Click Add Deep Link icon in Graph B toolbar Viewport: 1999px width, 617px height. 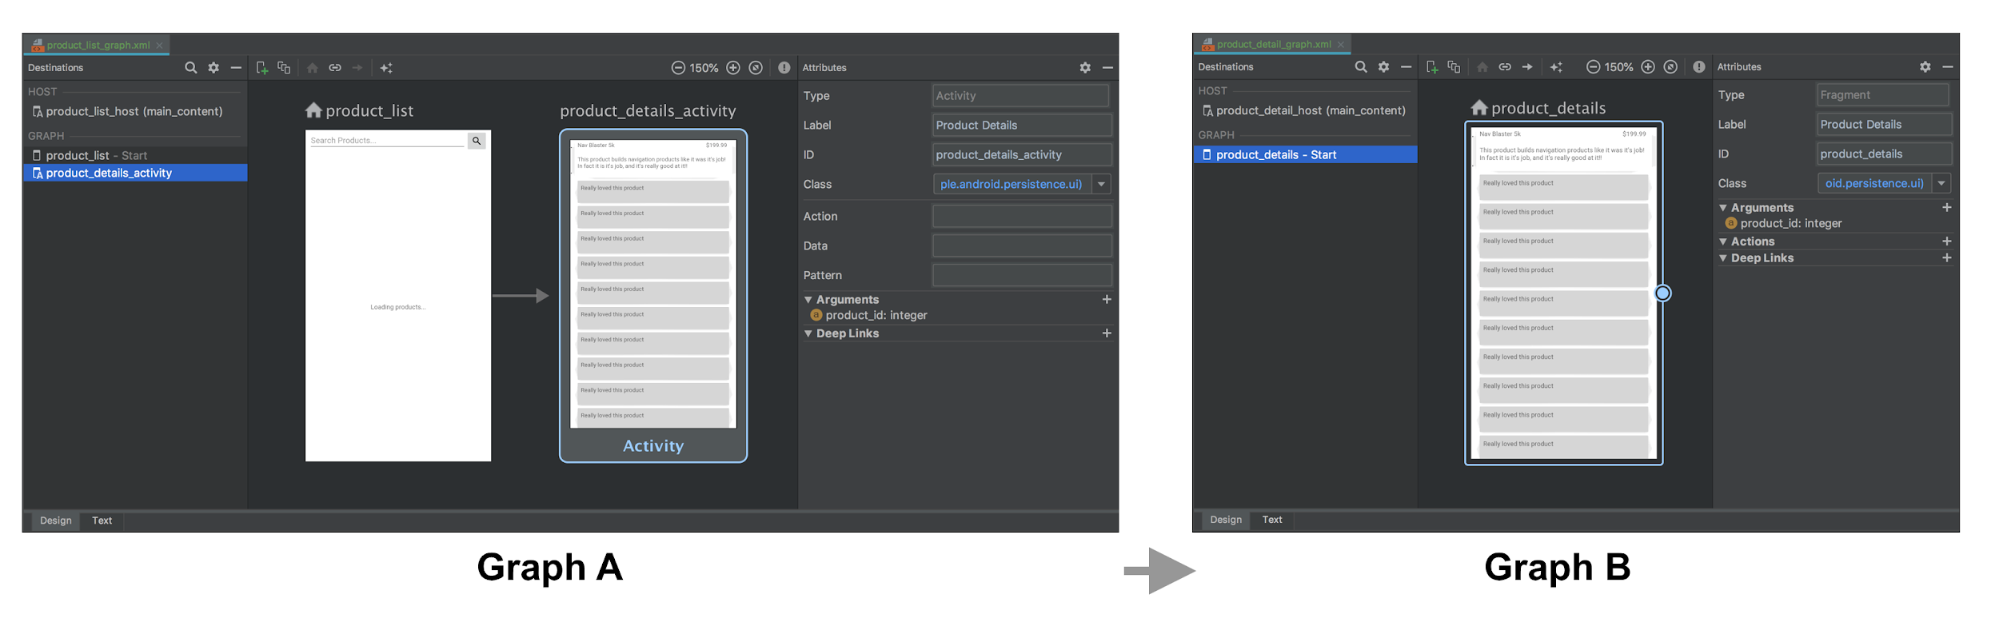[1504, 67]
